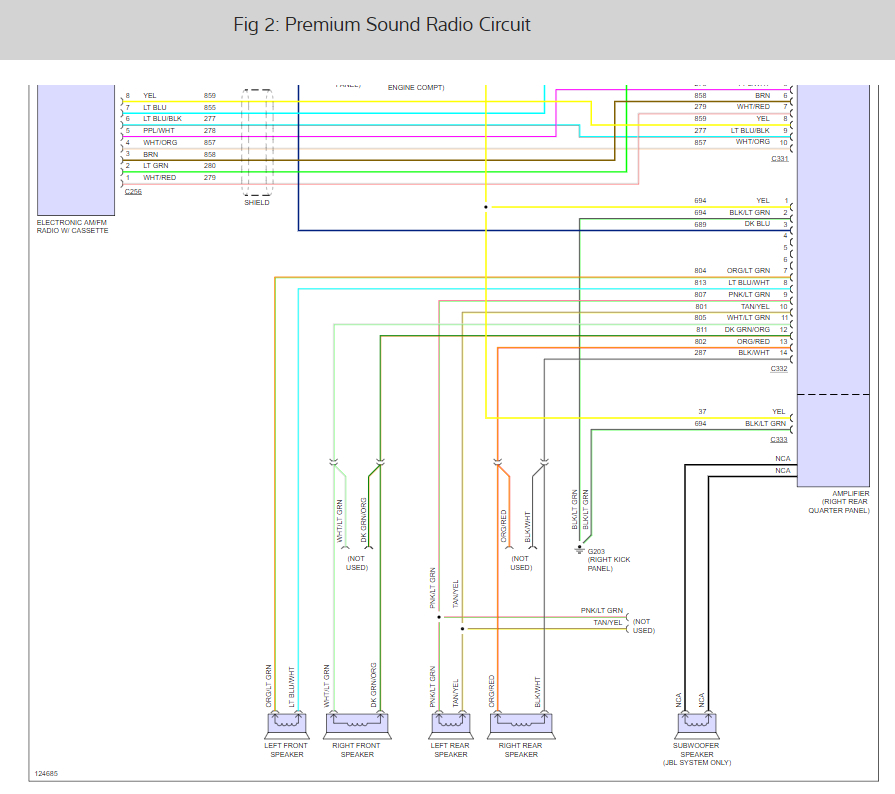The width and height of the screenshot is (895, 794).
Task: Click the 'DK GRN/ORG' label at C332 pin 12
Action: pyautogui.click(x=747, y=329)
